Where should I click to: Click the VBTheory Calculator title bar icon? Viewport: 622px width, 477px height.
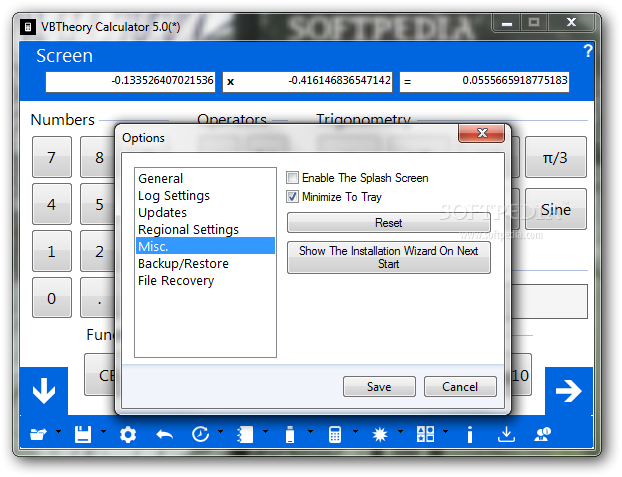point(28,27)
